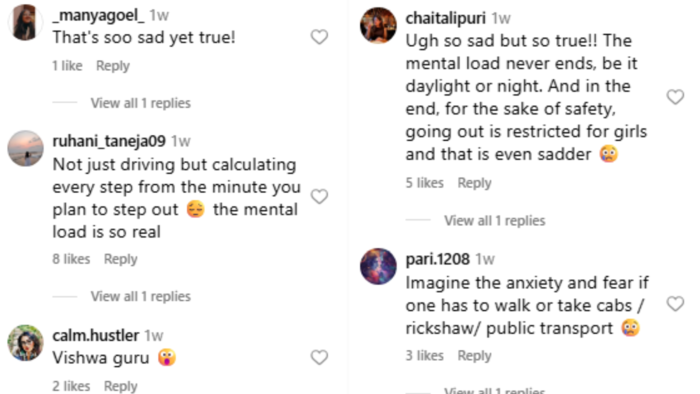Open ruhani_taneja09's avatar
The image size is (700, 394).
pyautogui.click(x=25, y=148)
